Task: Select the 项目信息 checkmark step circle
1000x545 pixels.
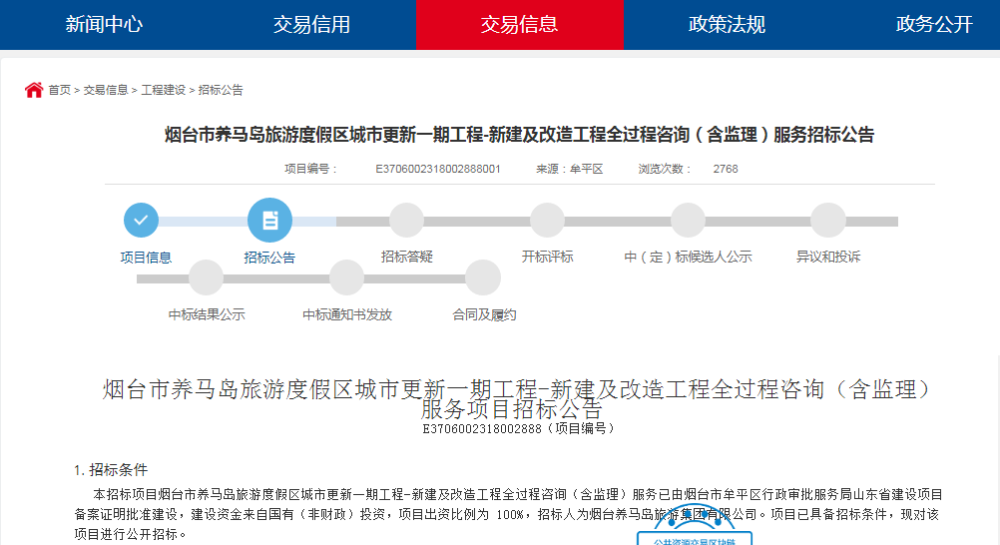Action: tap(141, 220)
